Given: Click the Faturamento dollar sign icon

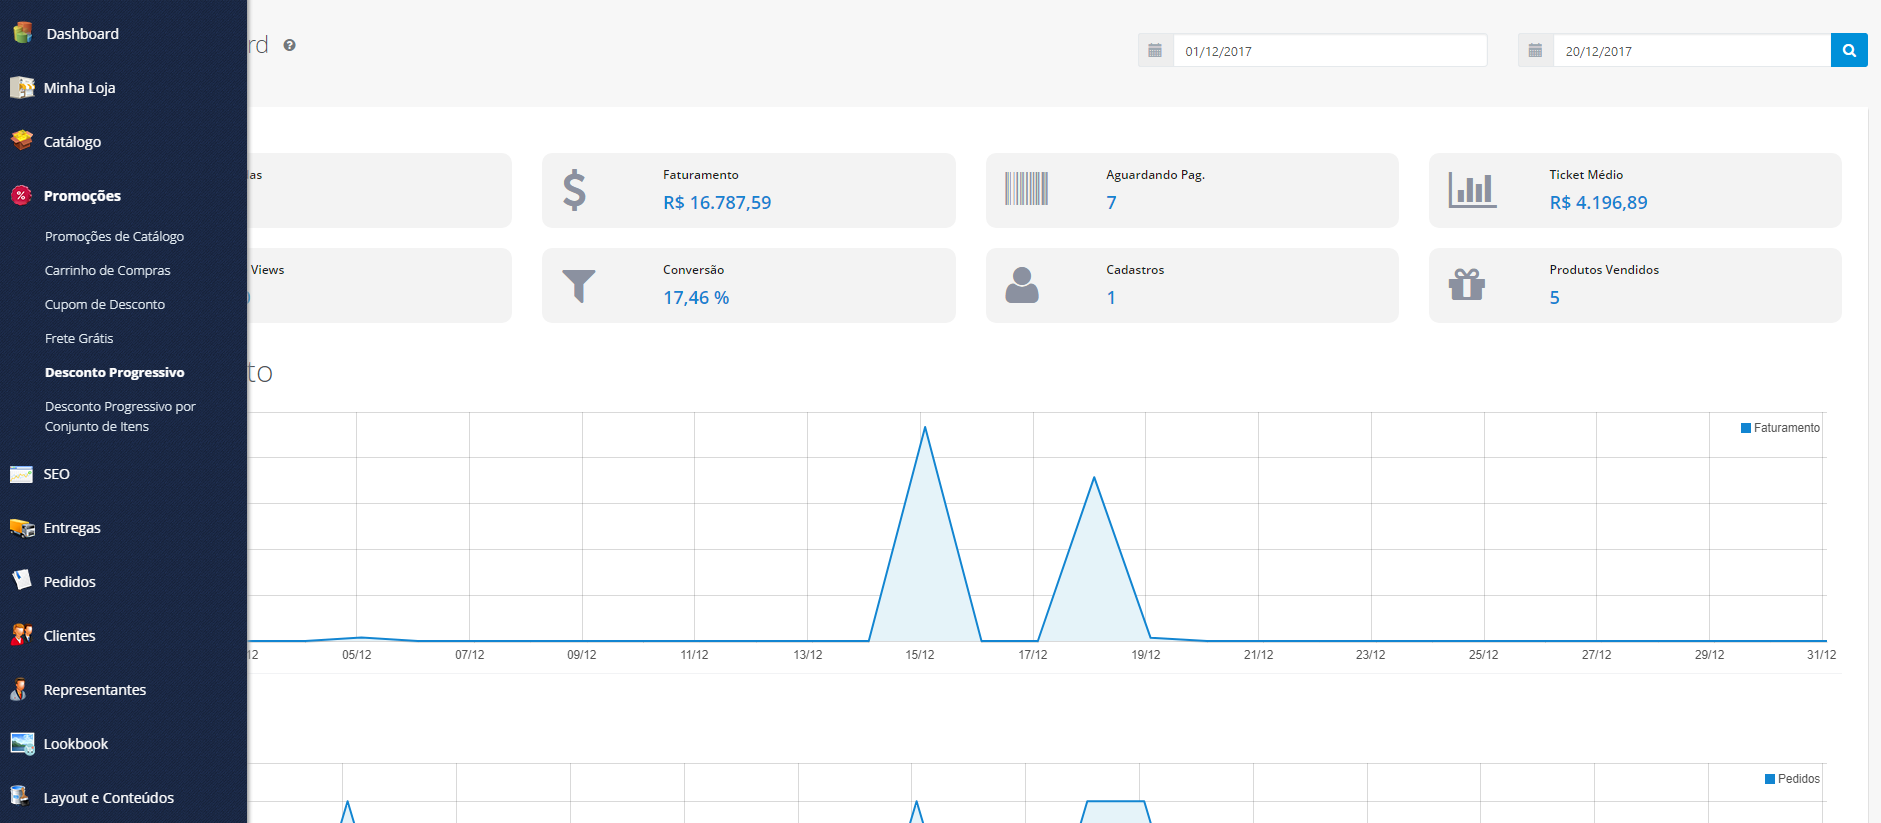Looking at the screenshot, I should 574,190.
